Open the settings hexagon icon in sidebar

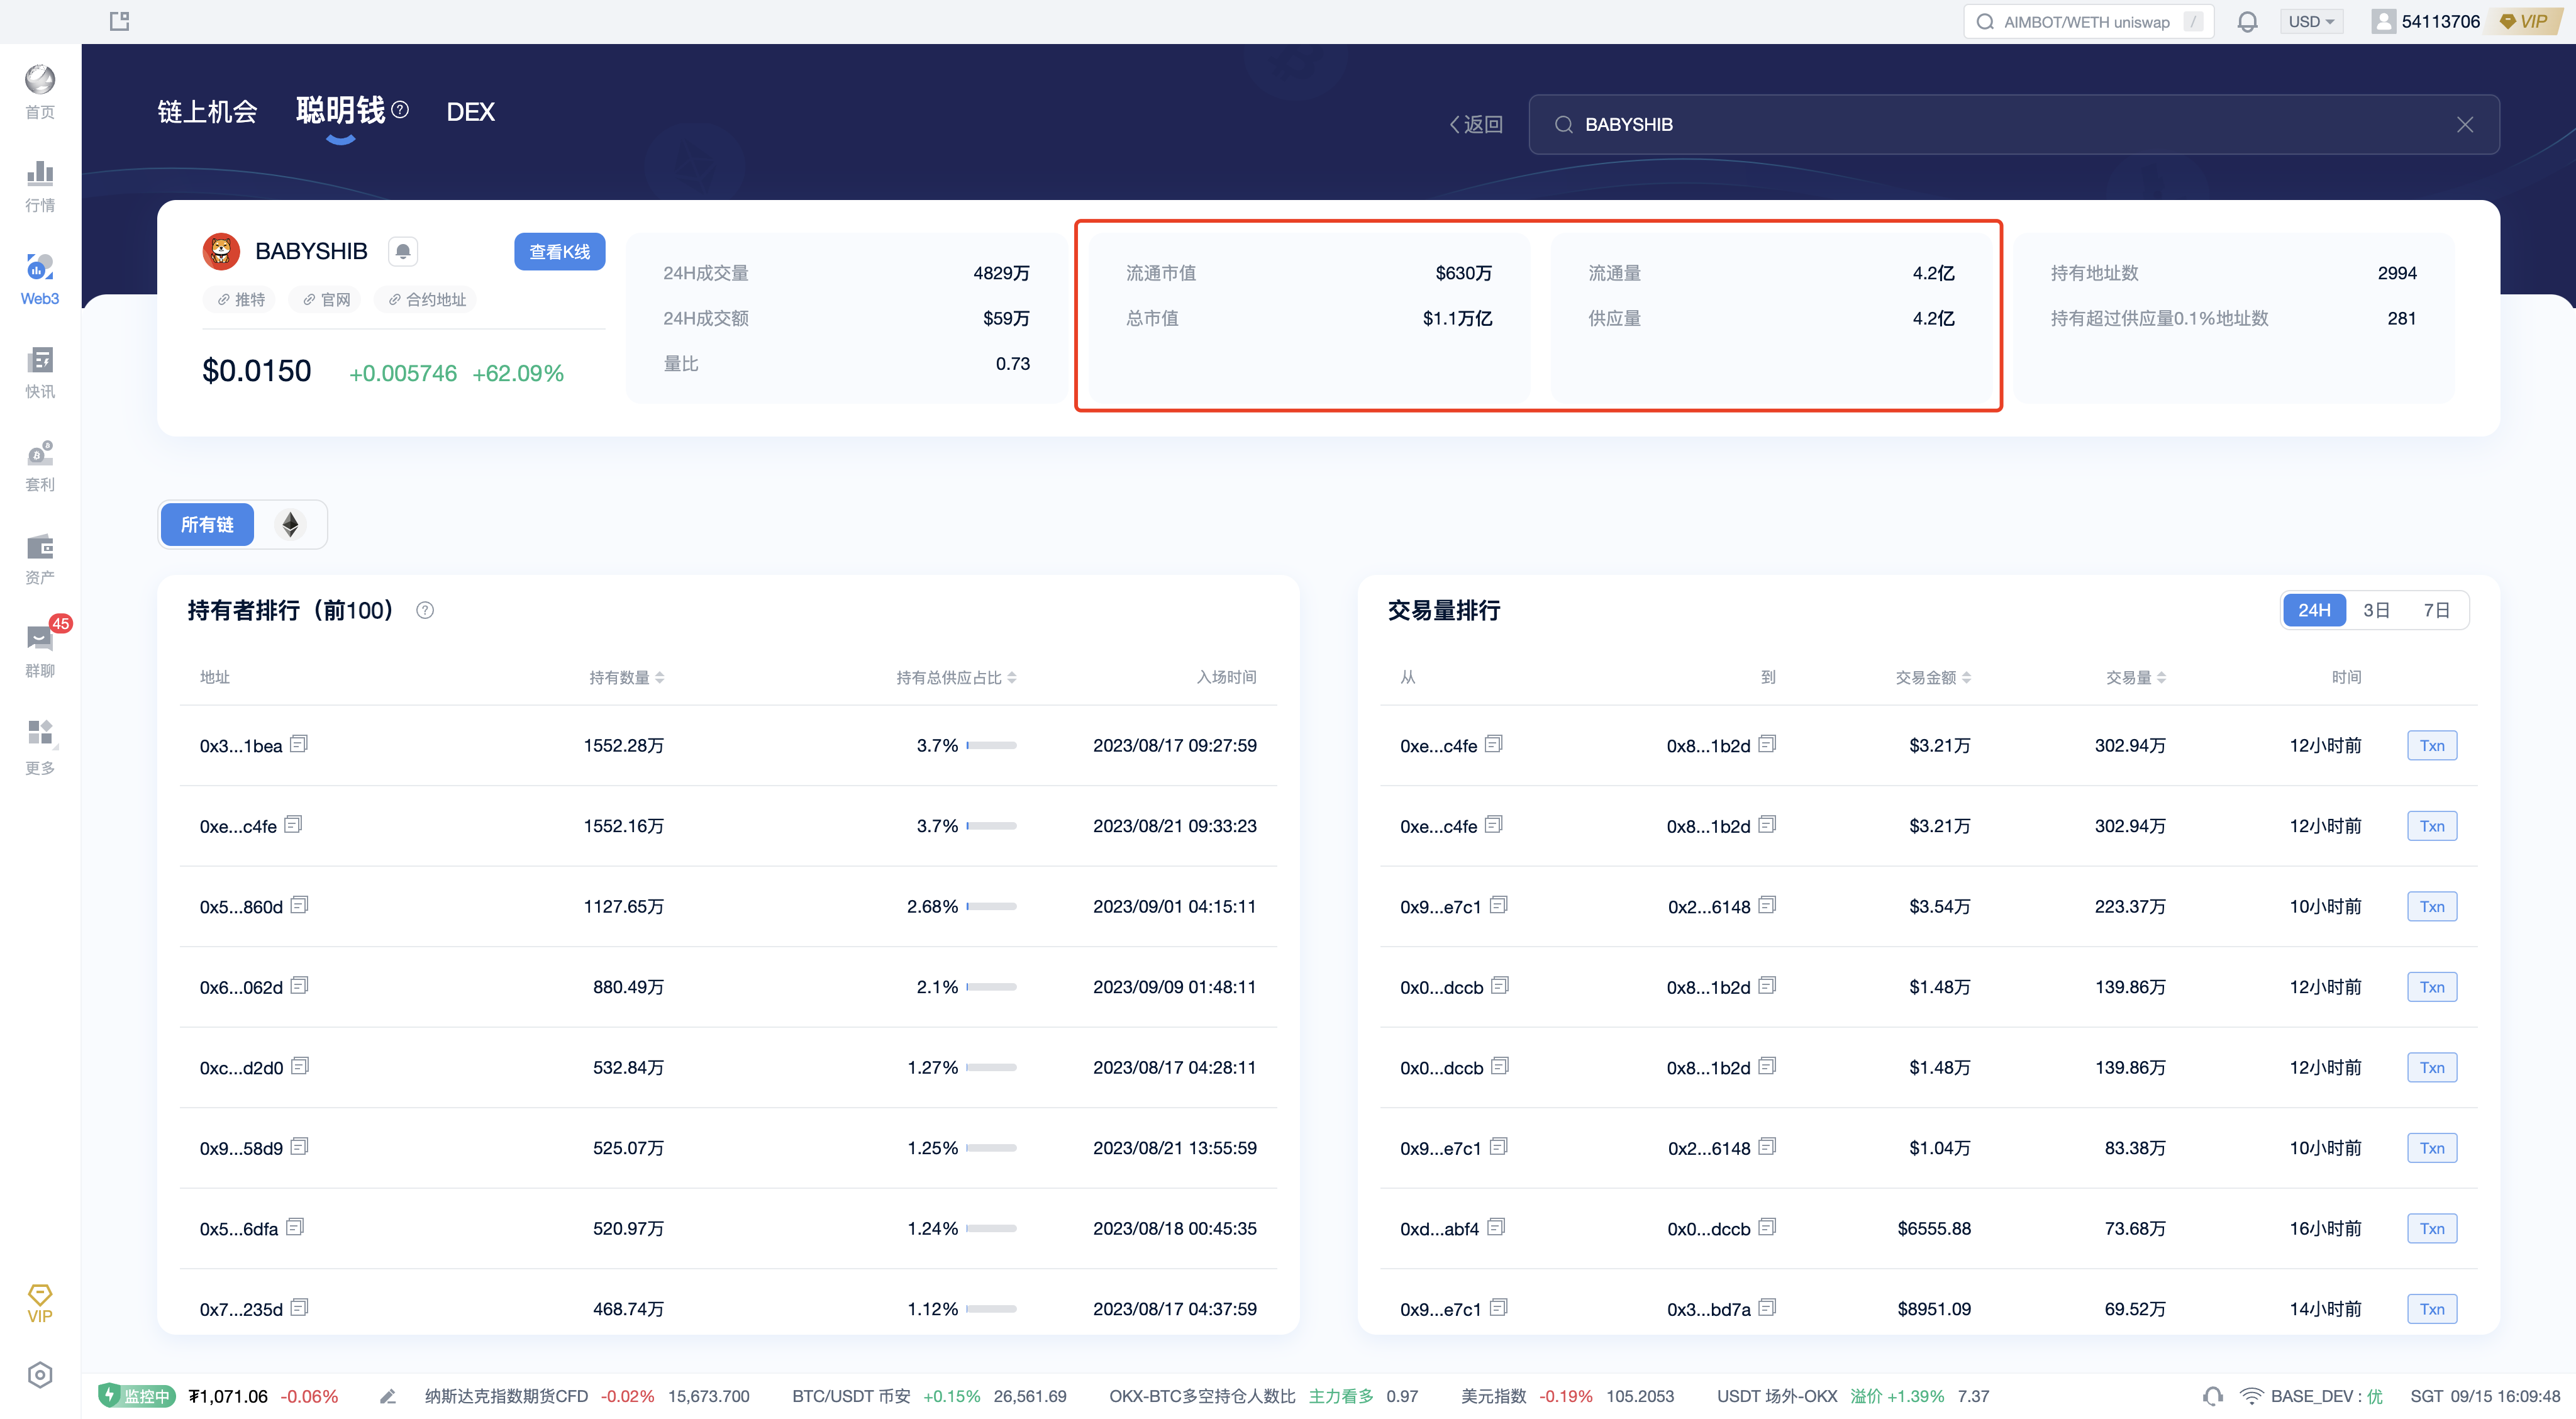click(40, 1374)
